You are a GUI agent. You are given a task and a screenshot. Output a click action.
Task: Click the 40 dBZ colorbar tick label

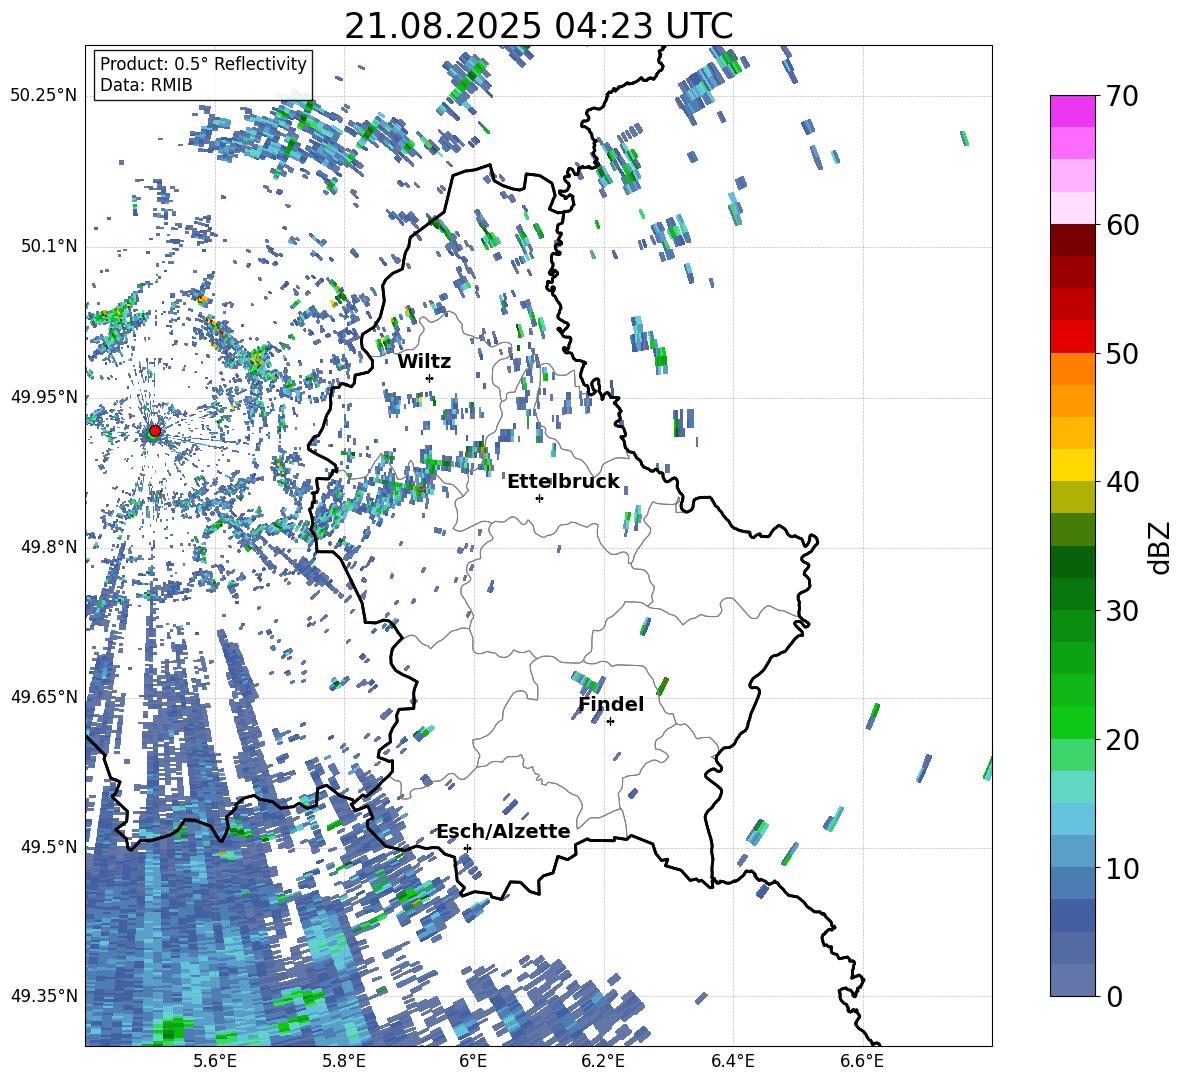tap(1122, 482)
